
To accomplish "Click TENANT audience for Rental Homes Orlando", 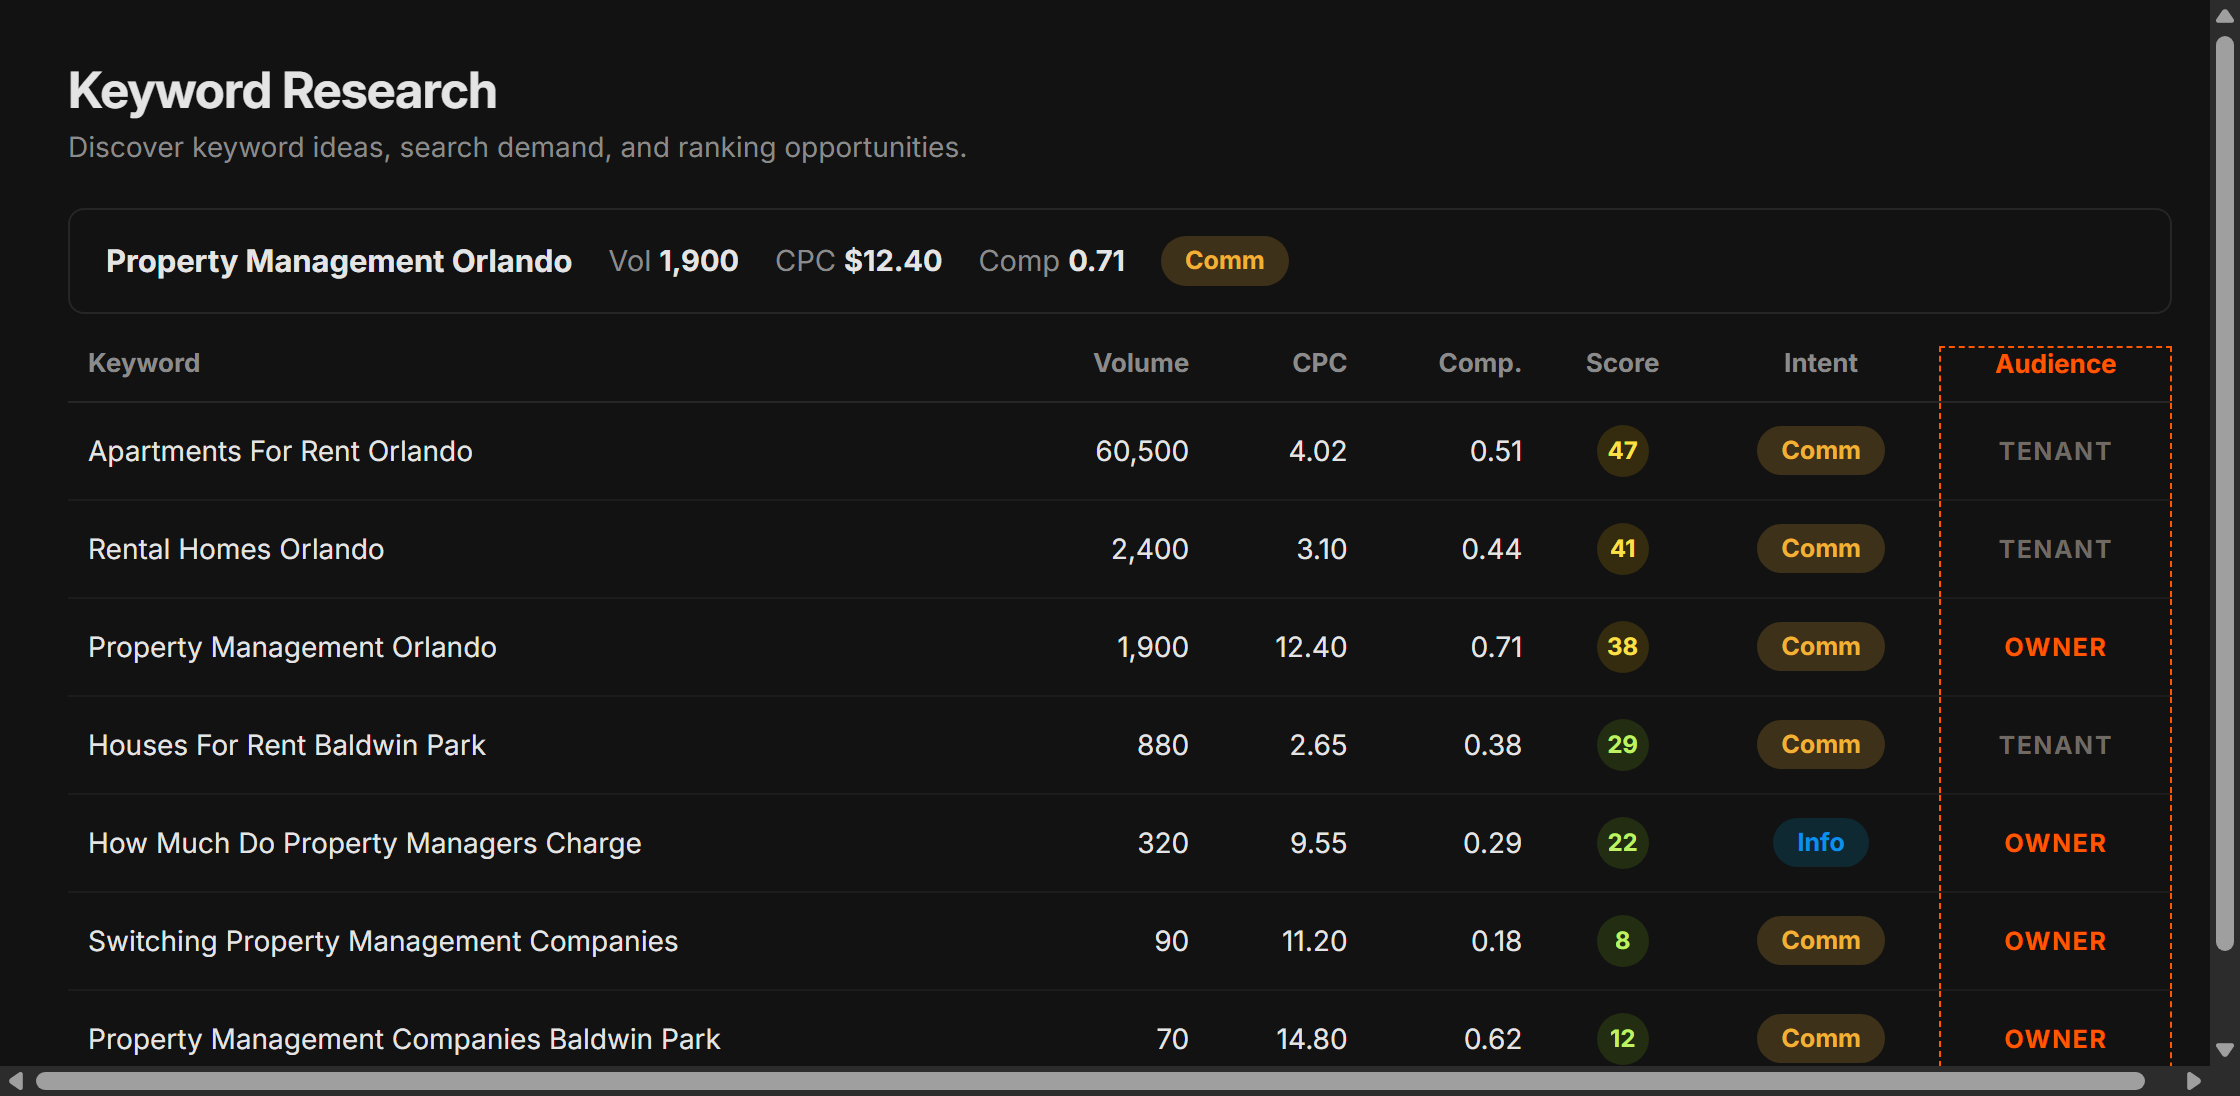I will coord(2055,550).
